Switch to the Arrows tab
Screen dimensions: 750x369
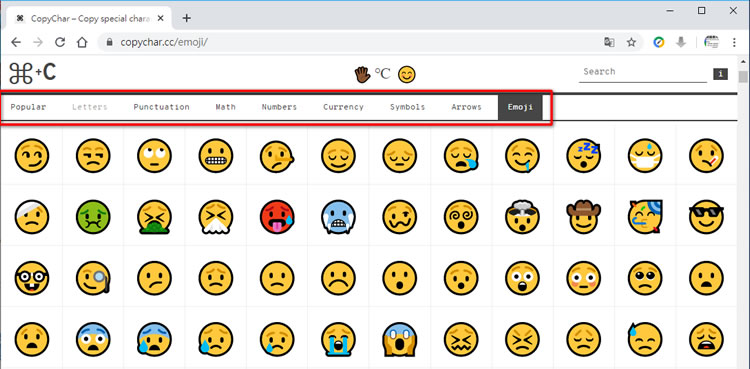[x=466, y=107]
